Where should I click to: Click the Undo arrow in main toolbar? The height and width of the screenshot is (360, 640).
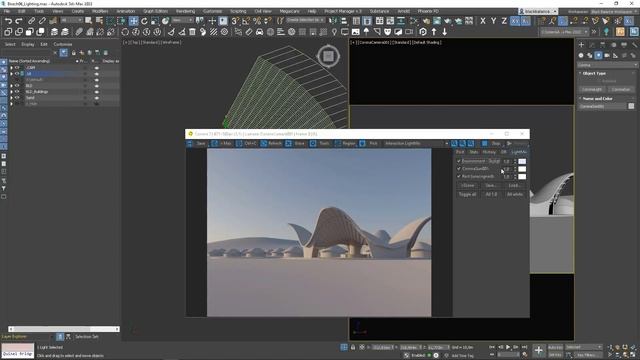tap(8, 21)
